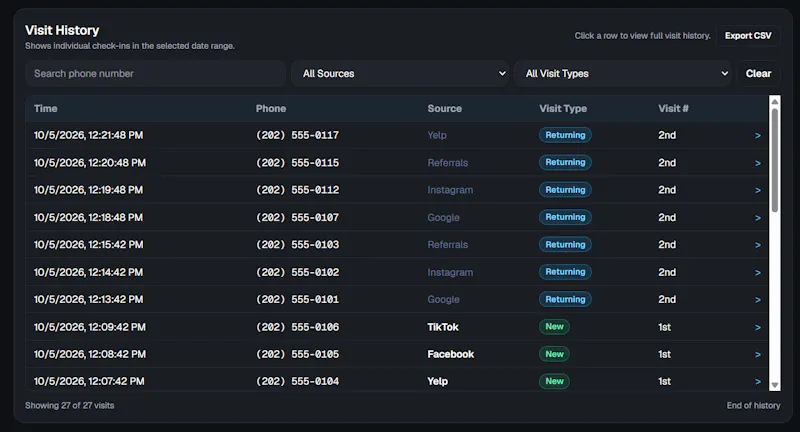The height and width of the screenshot is (432, 800).
Task: Open visit details arrow for (202) 555-0102
Action: click(x=758, y=273)
